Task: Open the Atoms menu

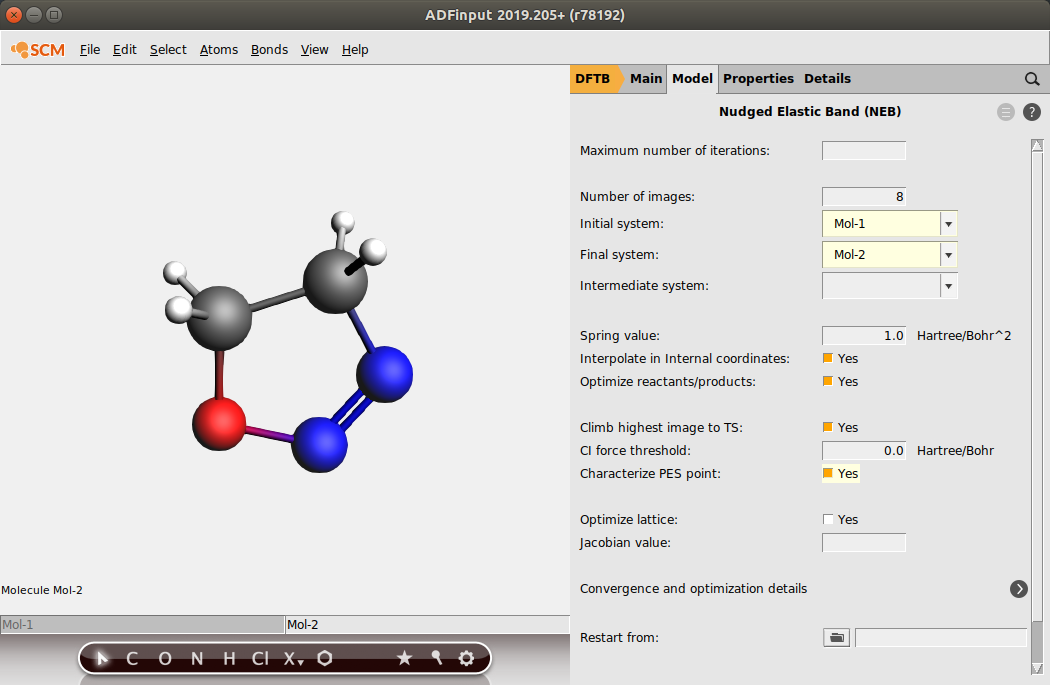Action: pos(219,50)
